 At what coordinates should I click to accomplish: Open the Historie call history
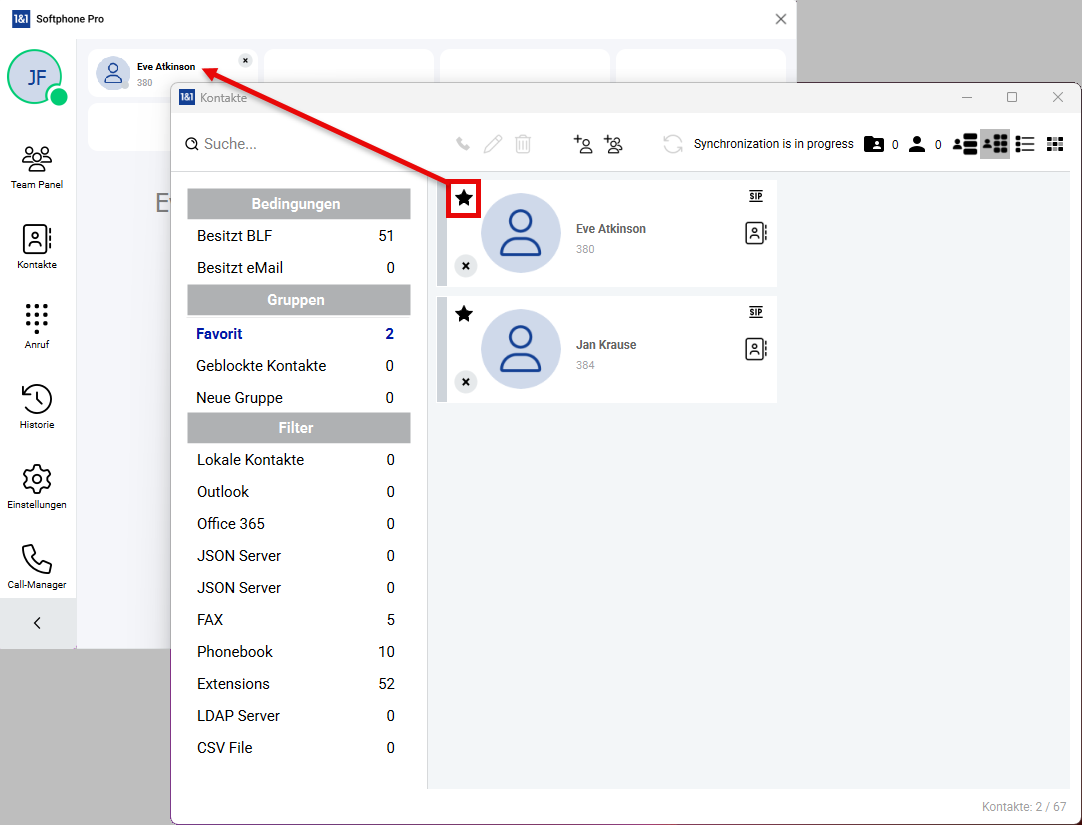37,406
